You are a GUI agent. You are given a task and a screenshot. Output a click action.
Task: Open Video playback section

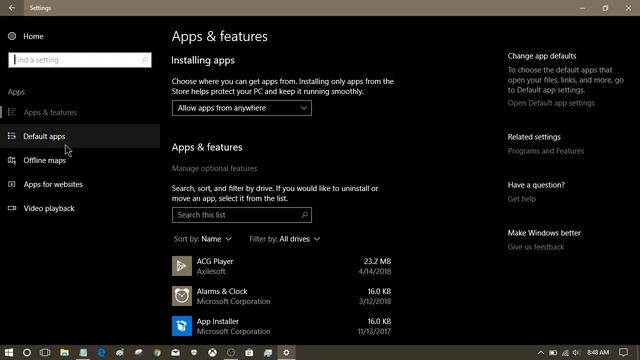coord(80,209)
